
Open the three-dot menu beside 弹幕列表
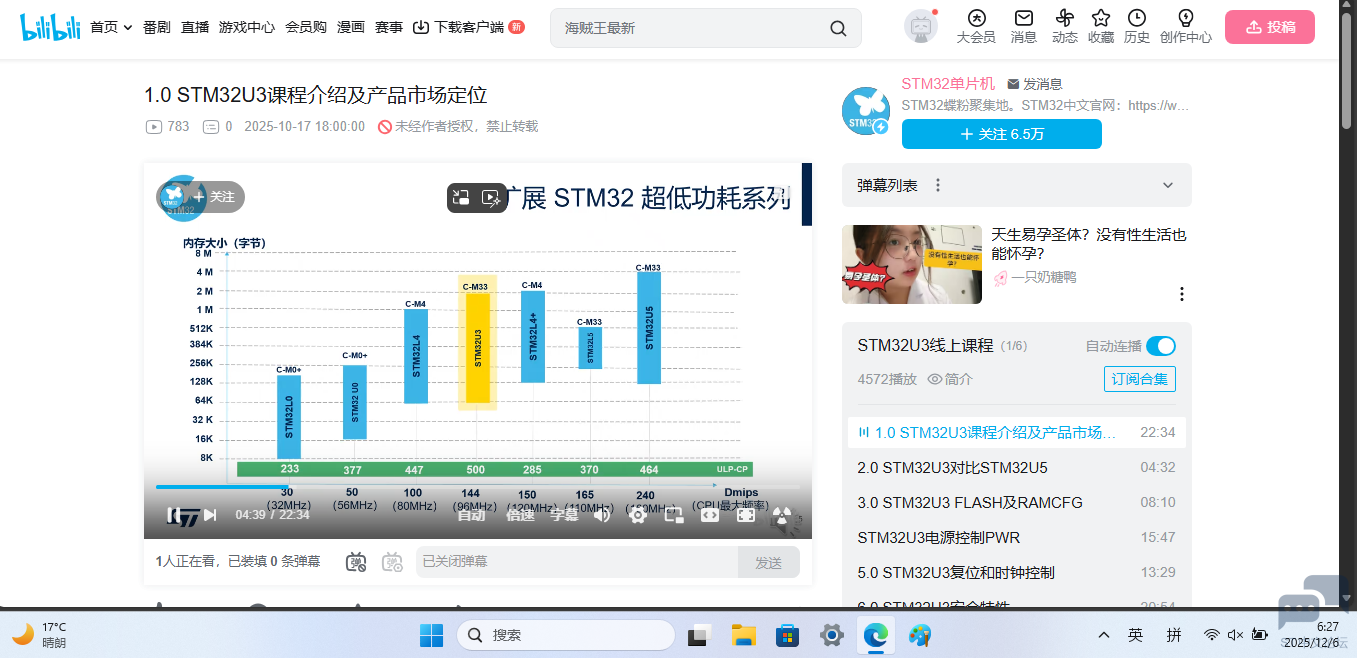coord(938,185)
